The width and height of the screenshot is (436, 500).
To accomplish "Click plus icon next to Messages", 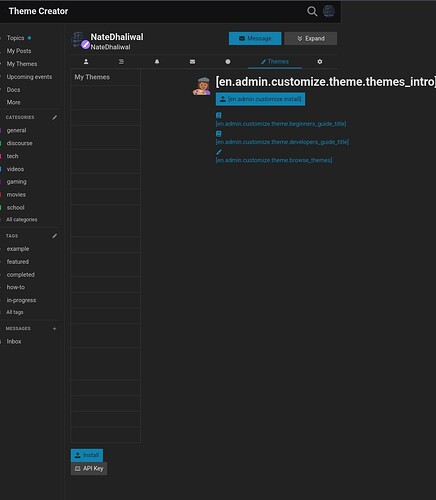I will (x=55, y=329).
